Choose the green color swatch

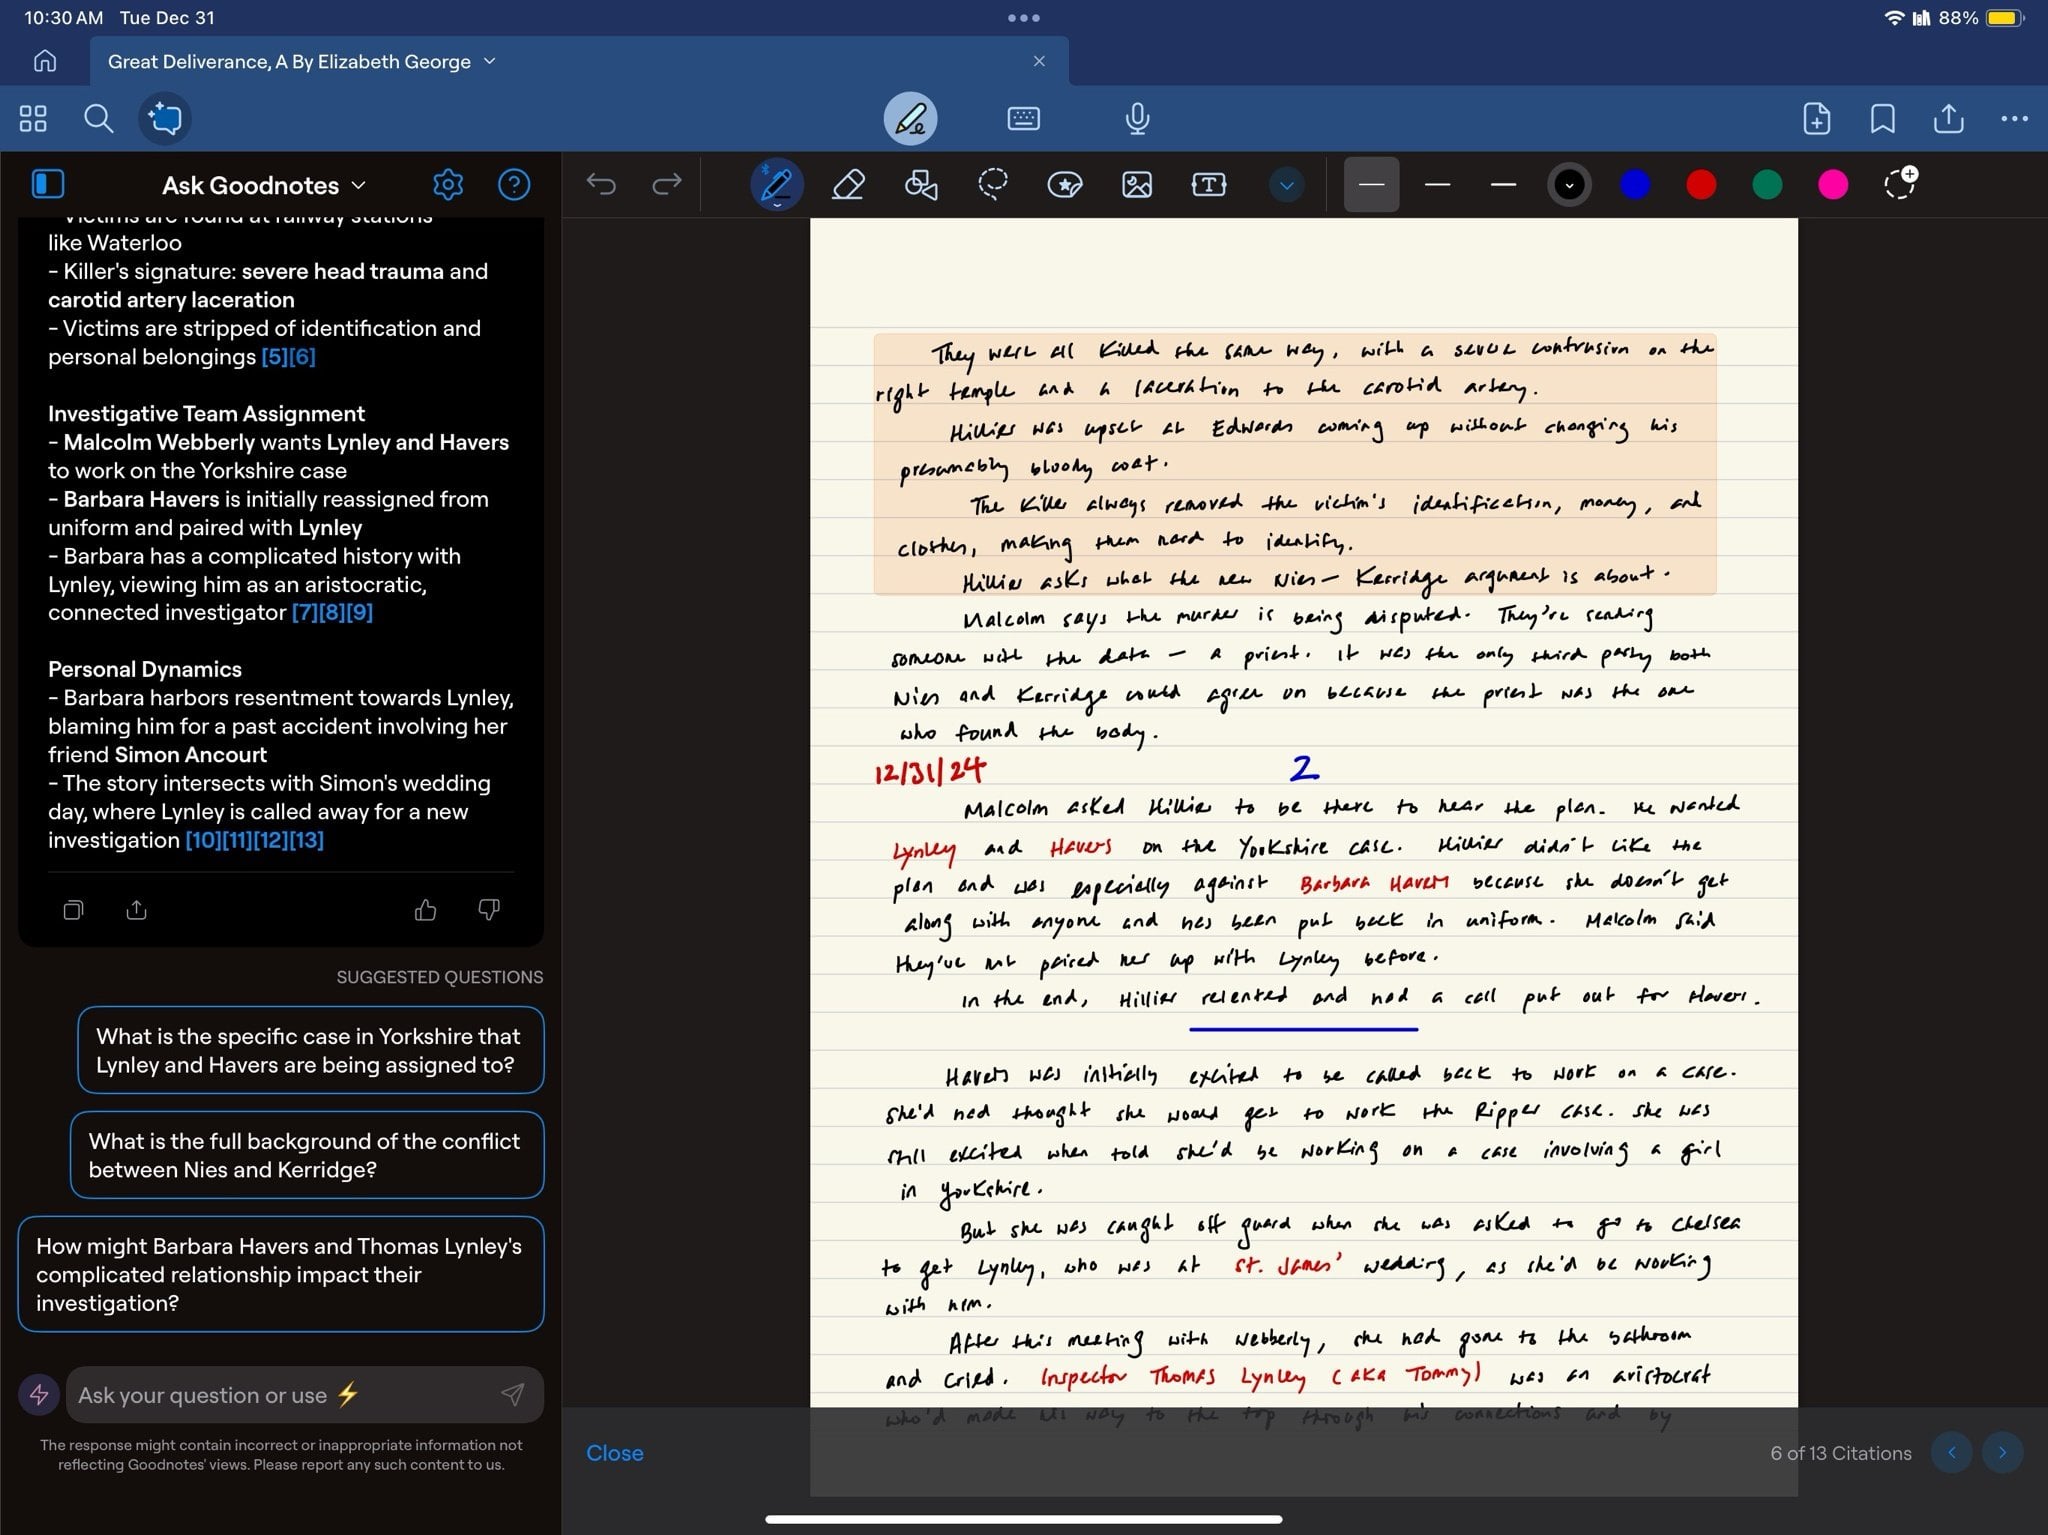point(1767,185)
